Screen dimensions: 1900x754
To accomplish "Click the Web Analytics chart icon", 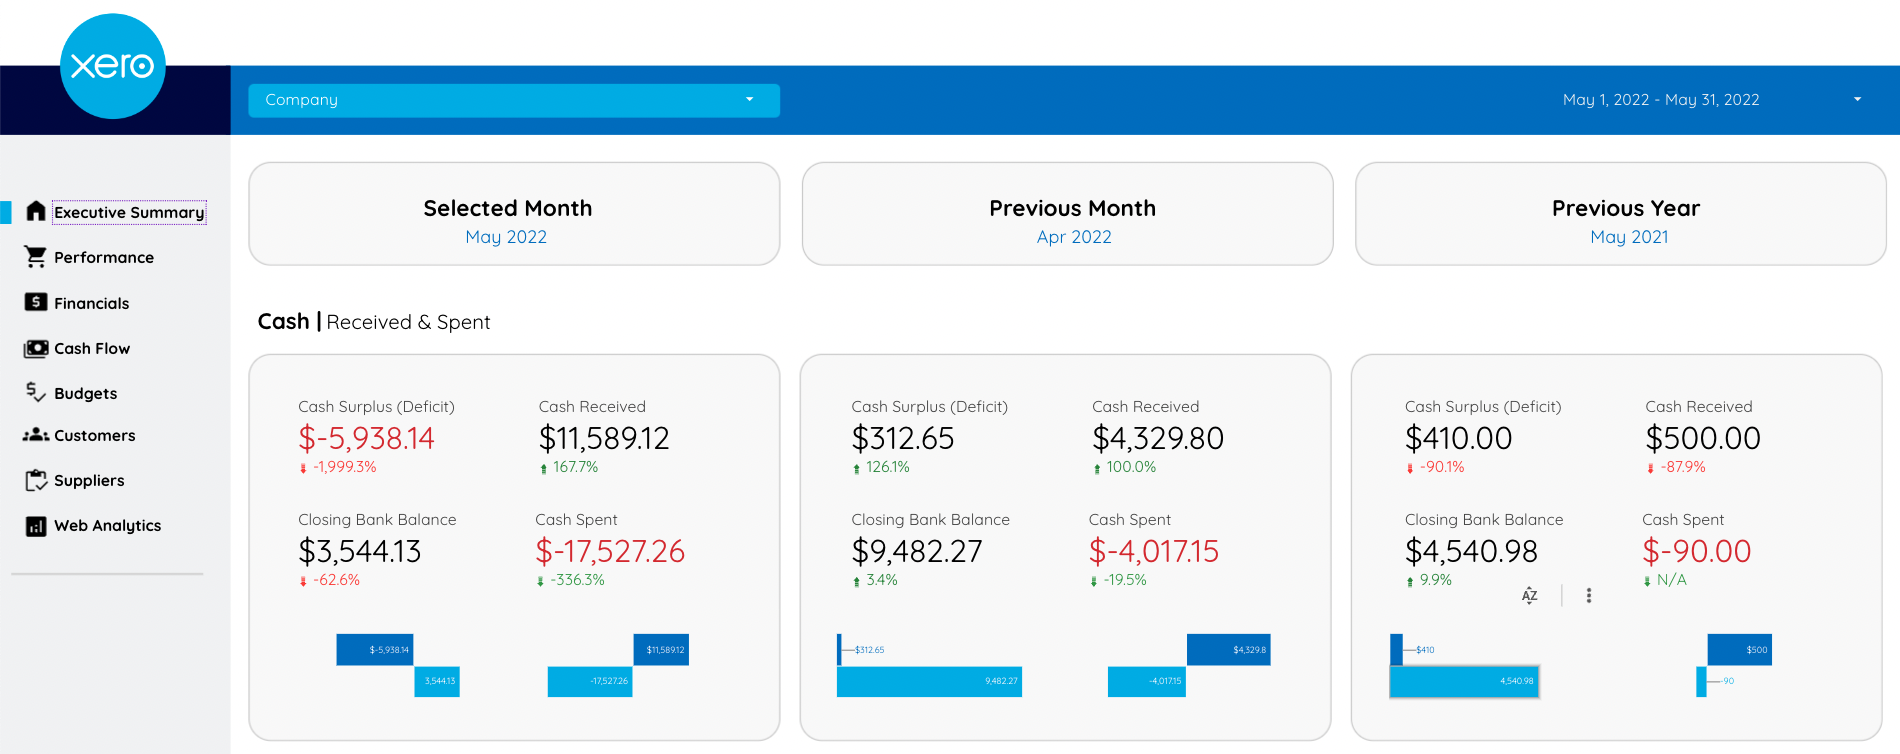I will coord(36,526).
